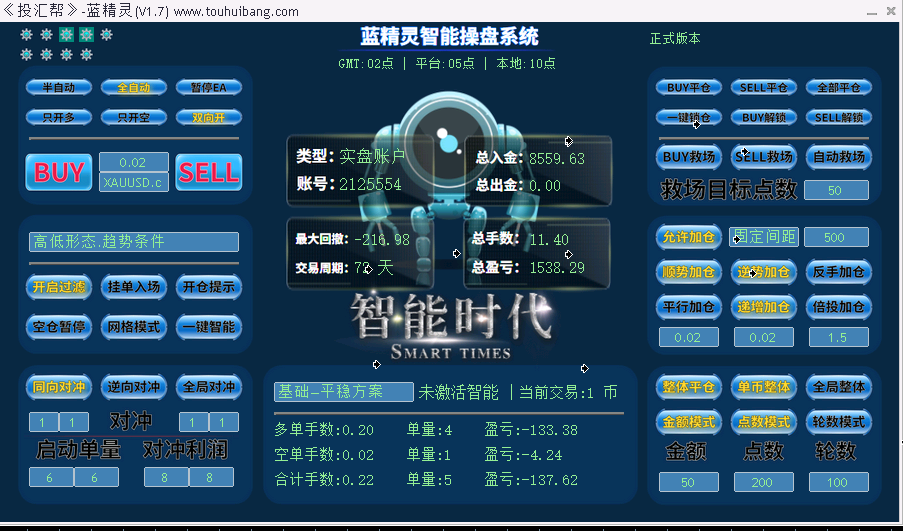The width and height of the screenshot is (903, 531).
Task: Edit the 轮数 rounds value 100
Action: 838,482
